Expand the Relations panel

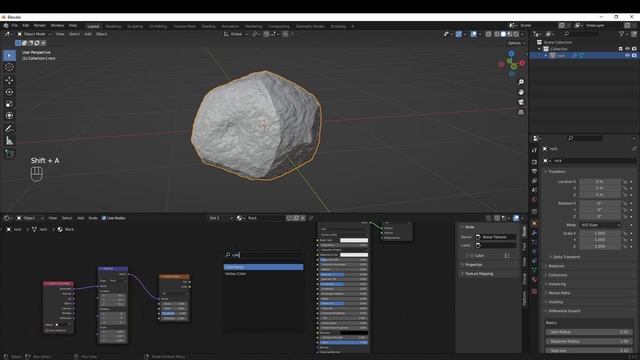(556, 266)
